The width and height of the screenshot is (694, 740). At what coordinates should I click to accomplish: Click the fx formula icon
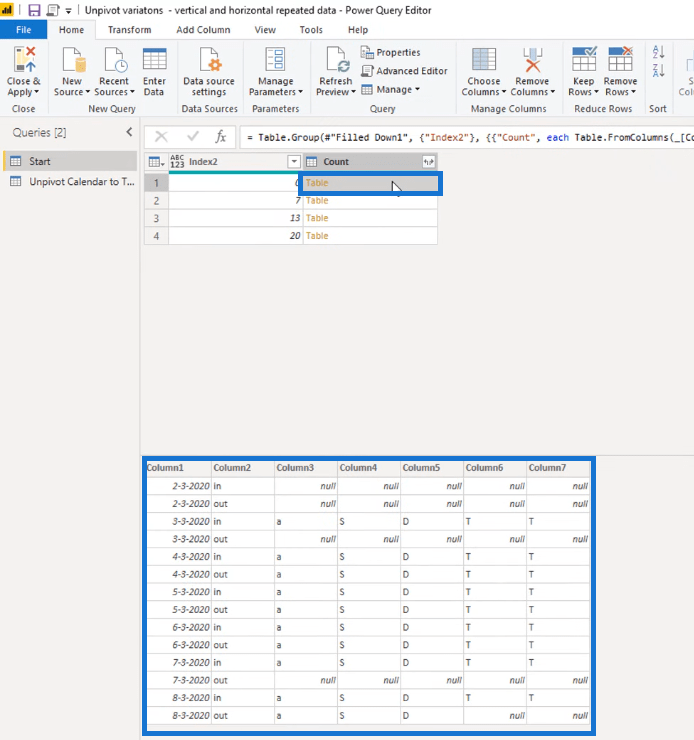220,137
